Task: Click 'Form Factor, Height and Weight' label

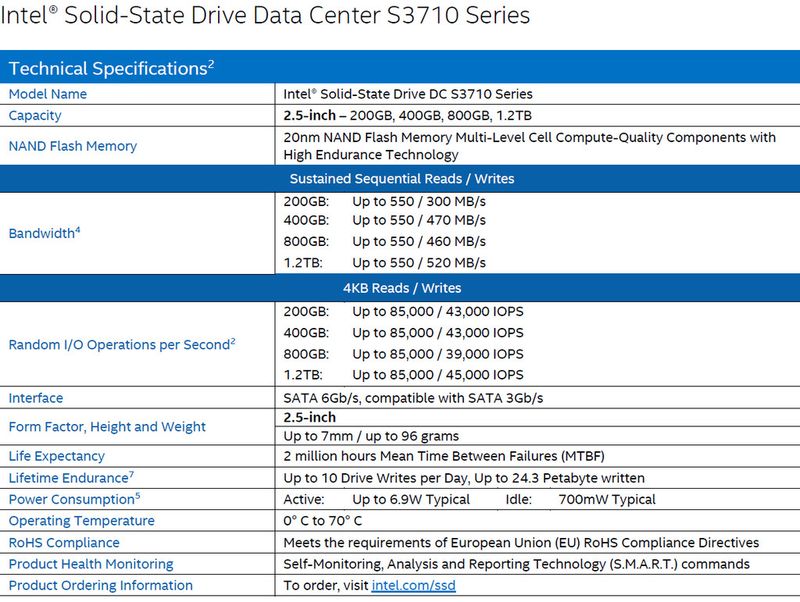Action: point(107,427)
